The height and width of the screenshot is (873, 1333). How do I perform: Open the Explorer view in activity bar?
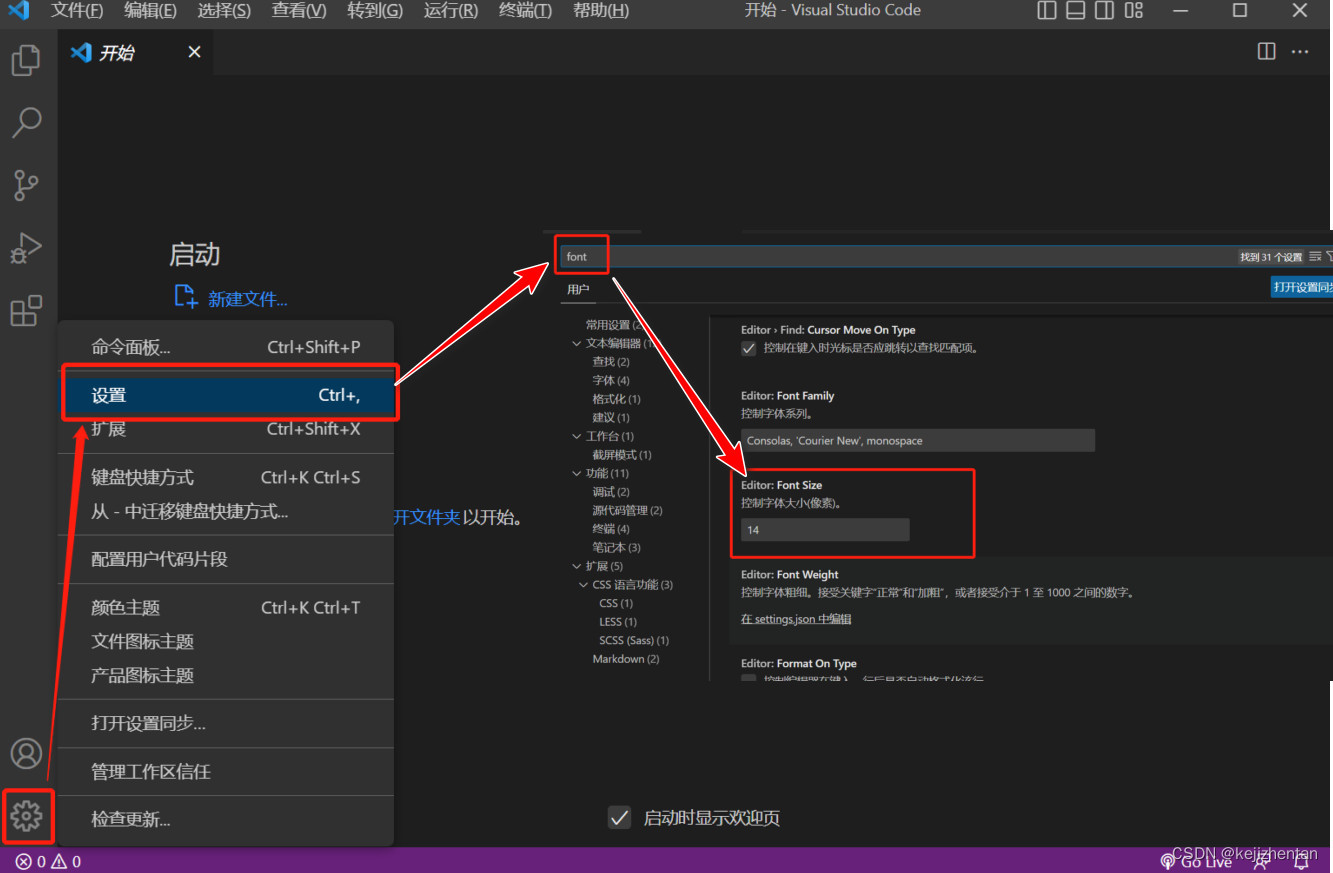26,60
